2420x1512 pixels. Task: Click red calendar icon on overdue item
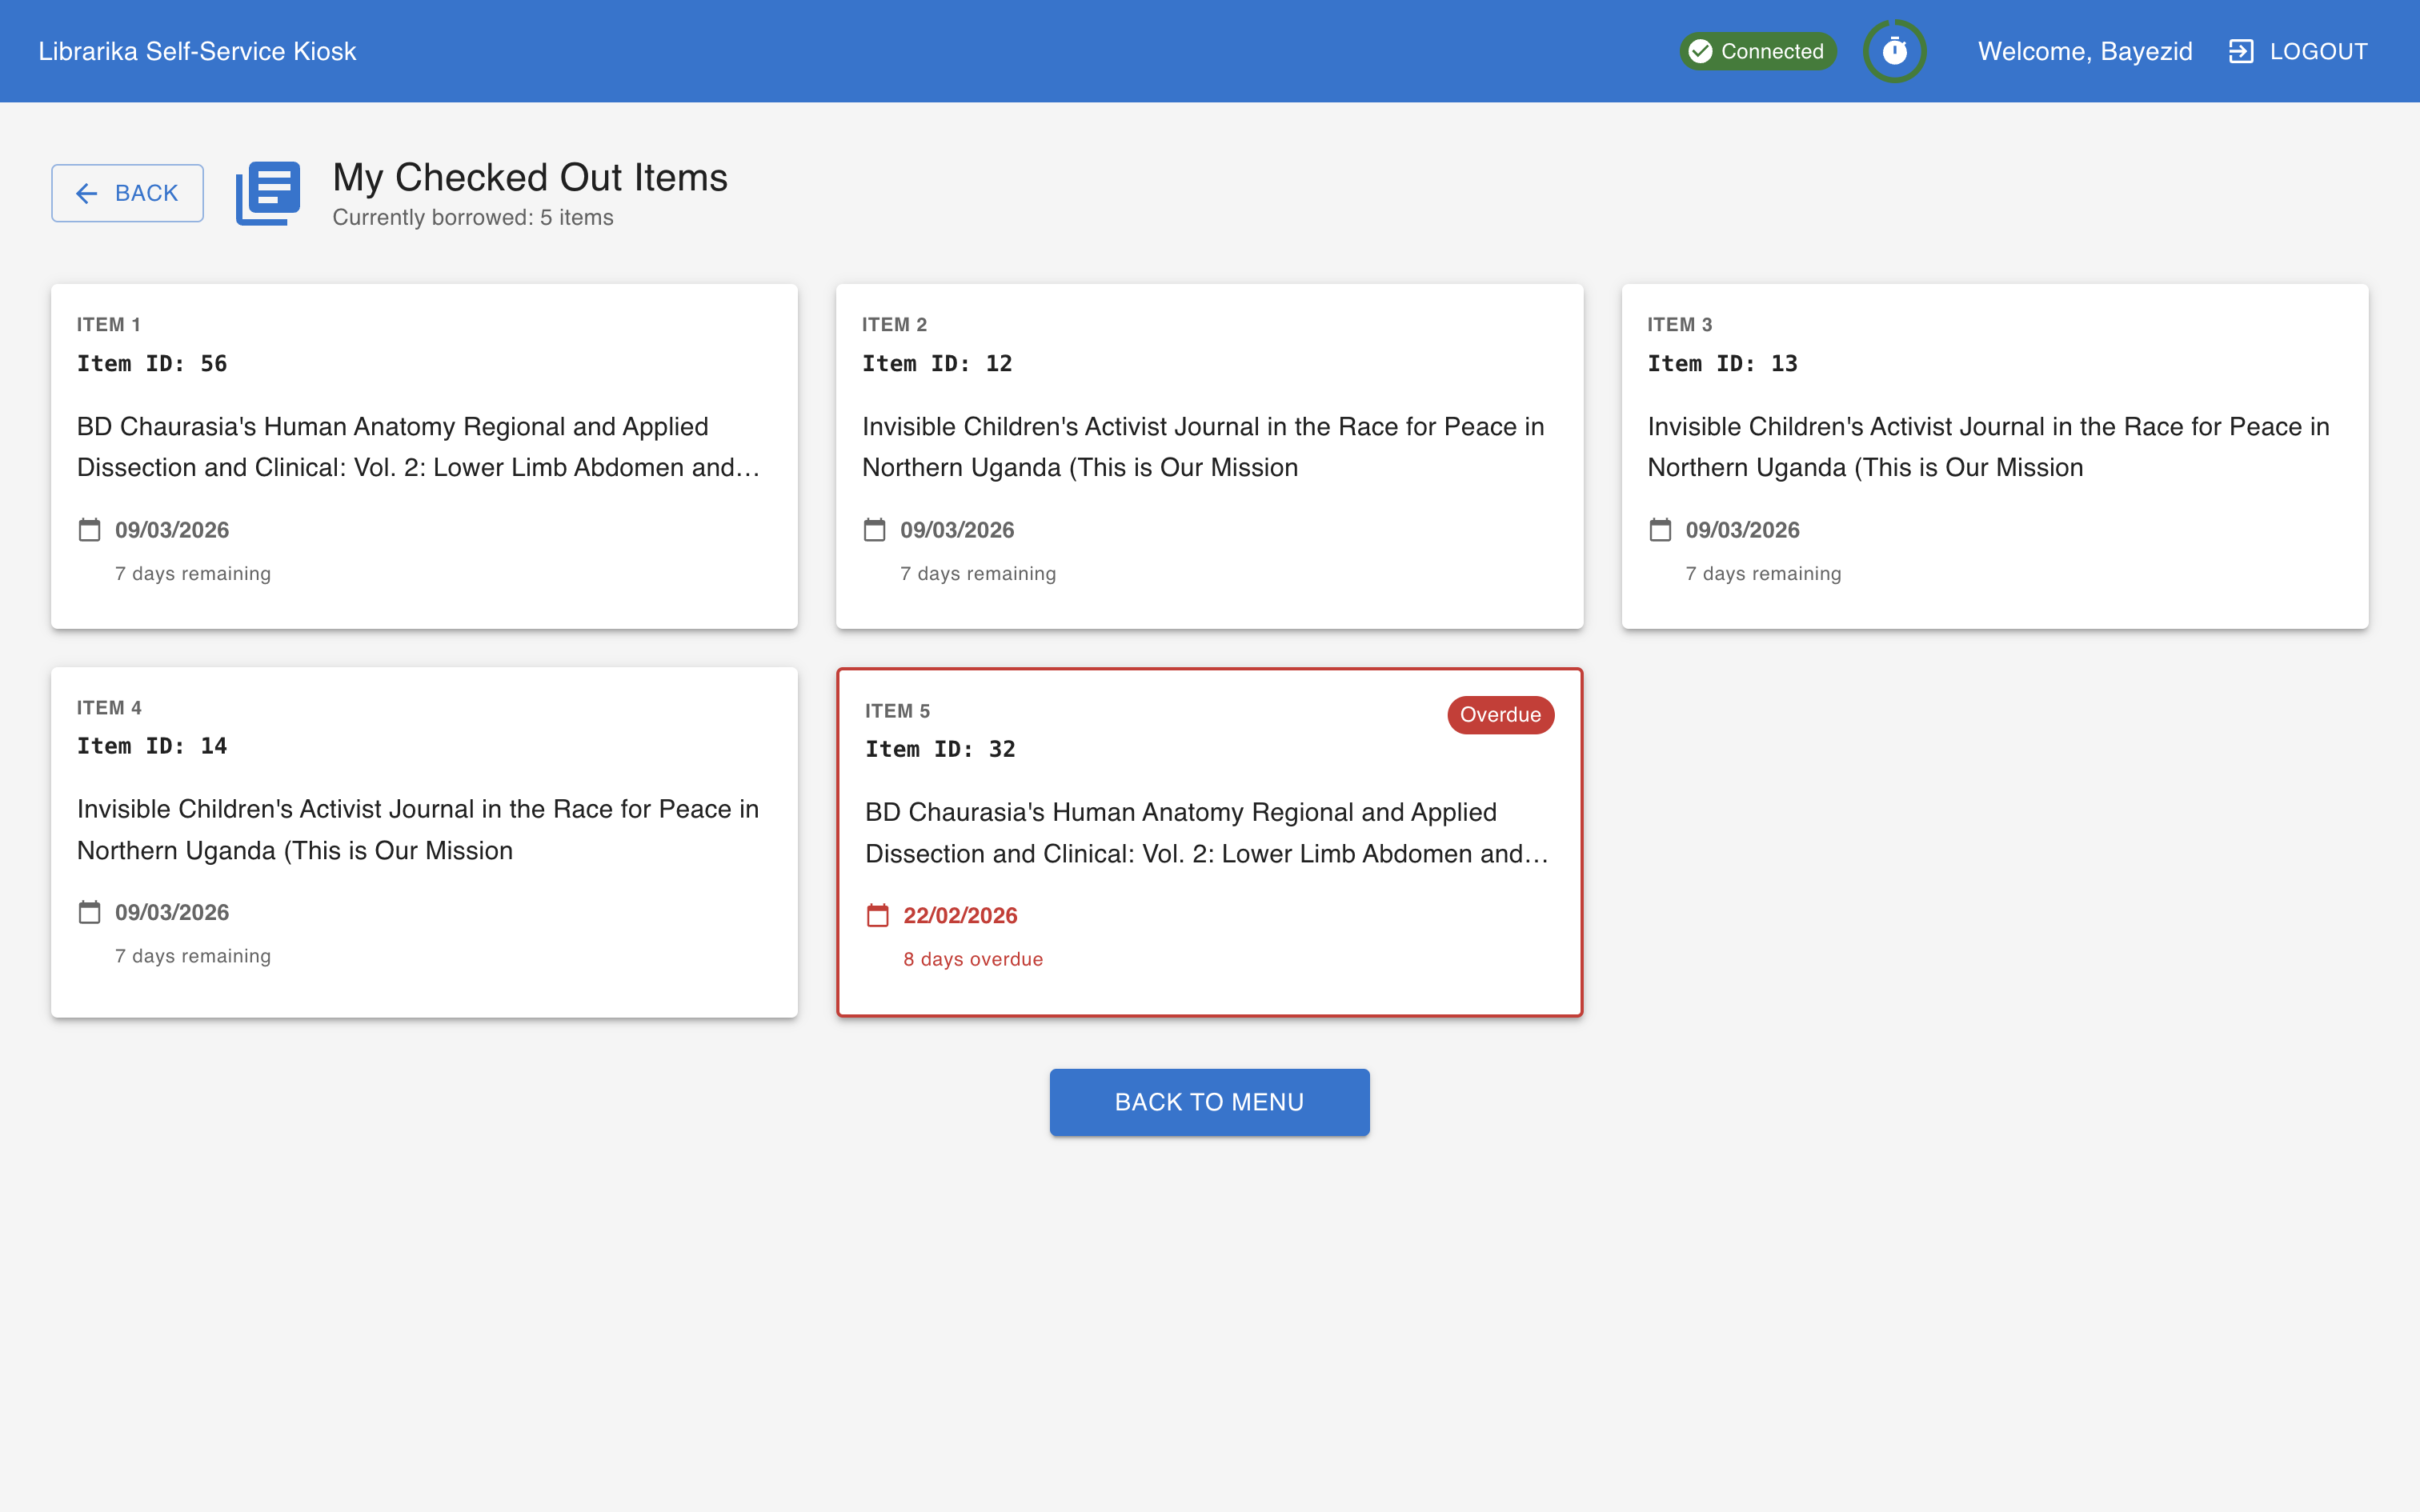(x=877, y=915)
